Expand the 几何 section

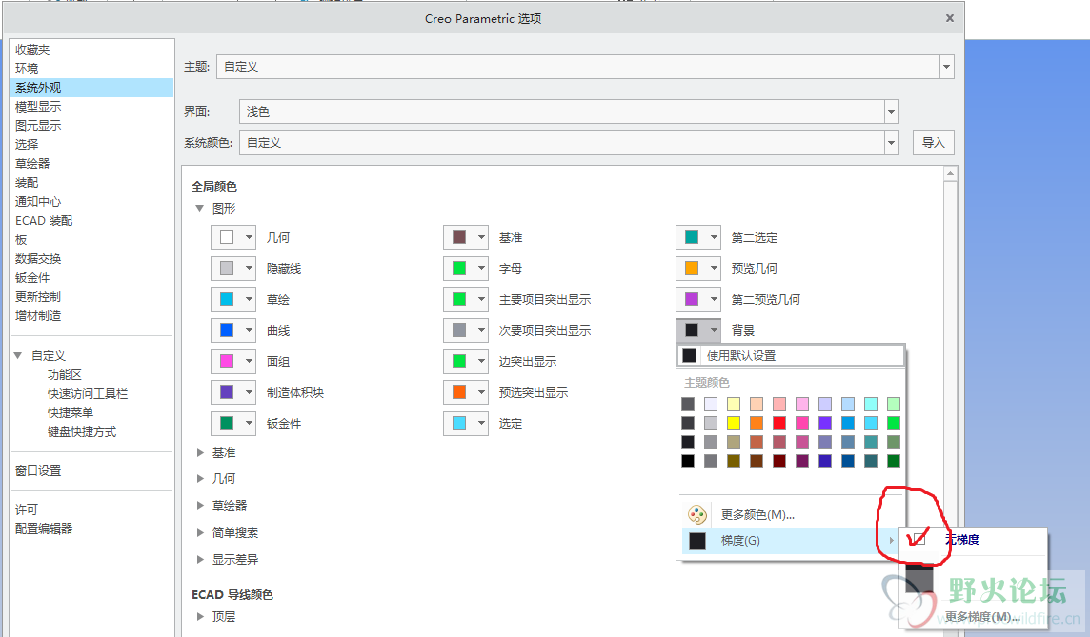[x=200, y=478]
